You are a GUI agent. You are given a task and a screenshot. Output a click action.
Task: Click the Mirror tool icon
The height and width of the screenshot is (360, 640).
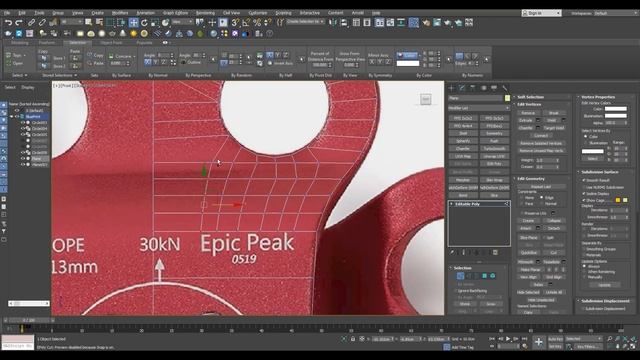(333, 23)
